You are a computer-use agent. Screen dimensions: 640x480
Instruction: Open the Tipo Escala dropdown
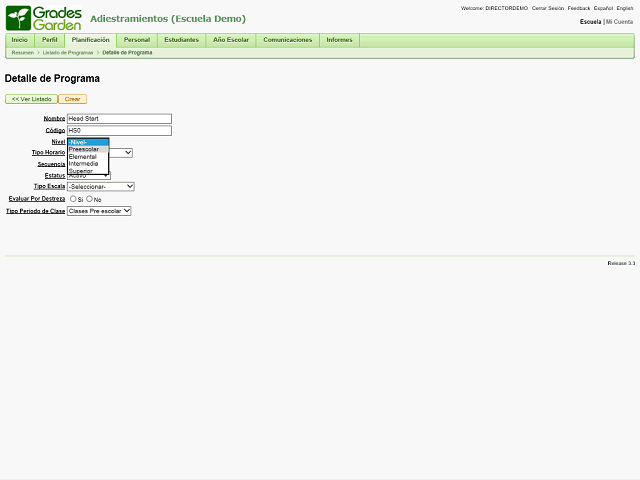point(101,187)
